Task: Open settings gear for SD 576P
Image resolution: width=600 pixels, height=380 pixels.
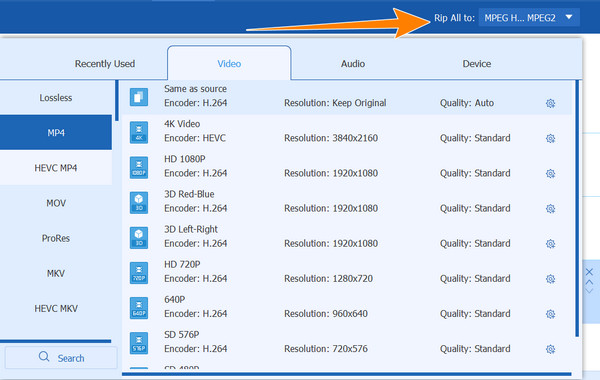Action: click(x=550, y=349)
